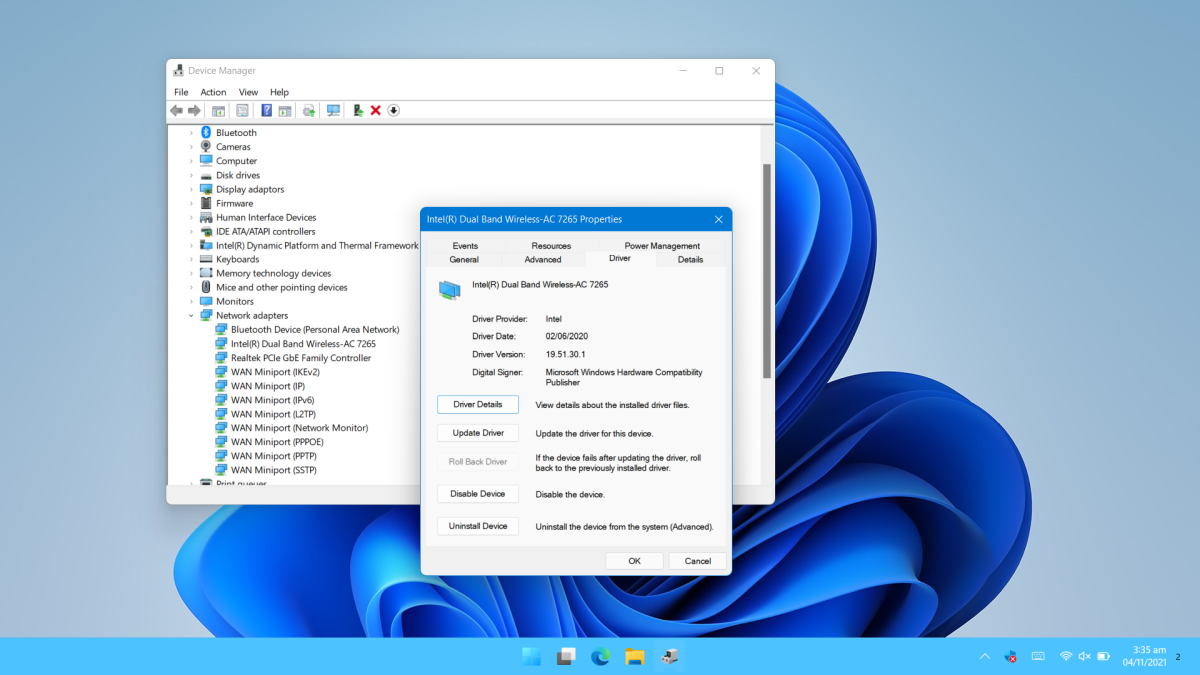Viewport: 1200px width, 675px height.
Task: Click the Wi-Fi icon in system tray
Action: pyautogui.click(x=1066, y=656)
